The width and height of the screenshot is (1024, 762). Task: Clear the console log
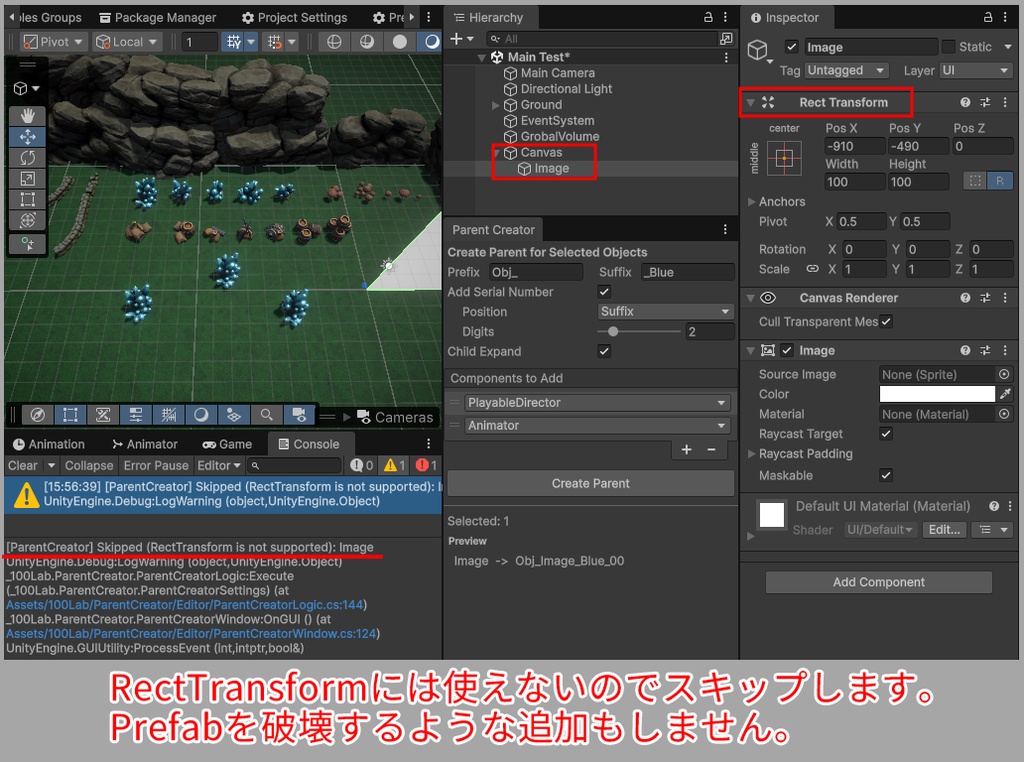[x=23, y=466]
